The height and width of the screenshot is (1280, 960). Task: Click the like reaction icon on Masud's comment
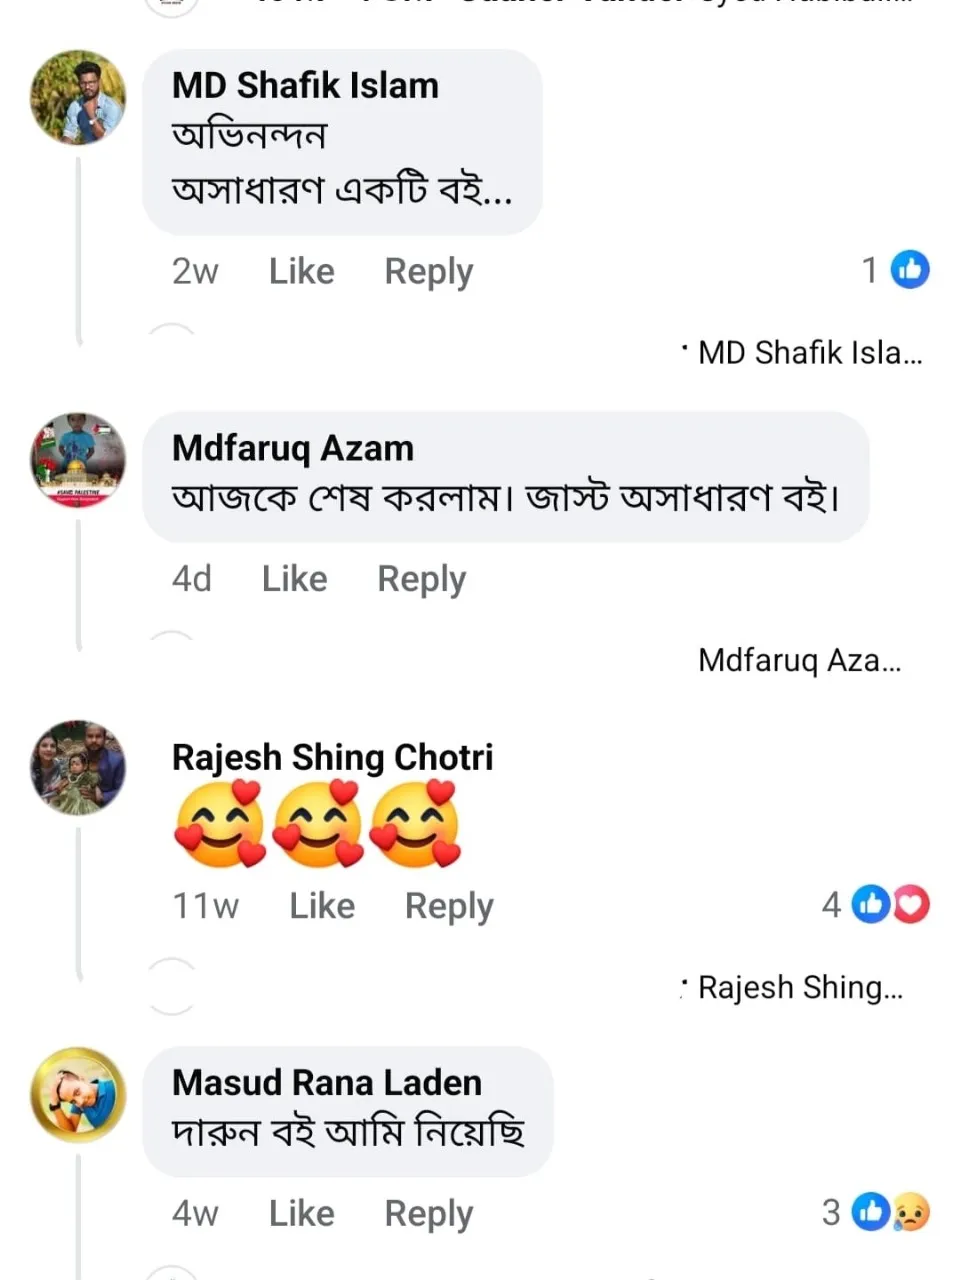871,1212
